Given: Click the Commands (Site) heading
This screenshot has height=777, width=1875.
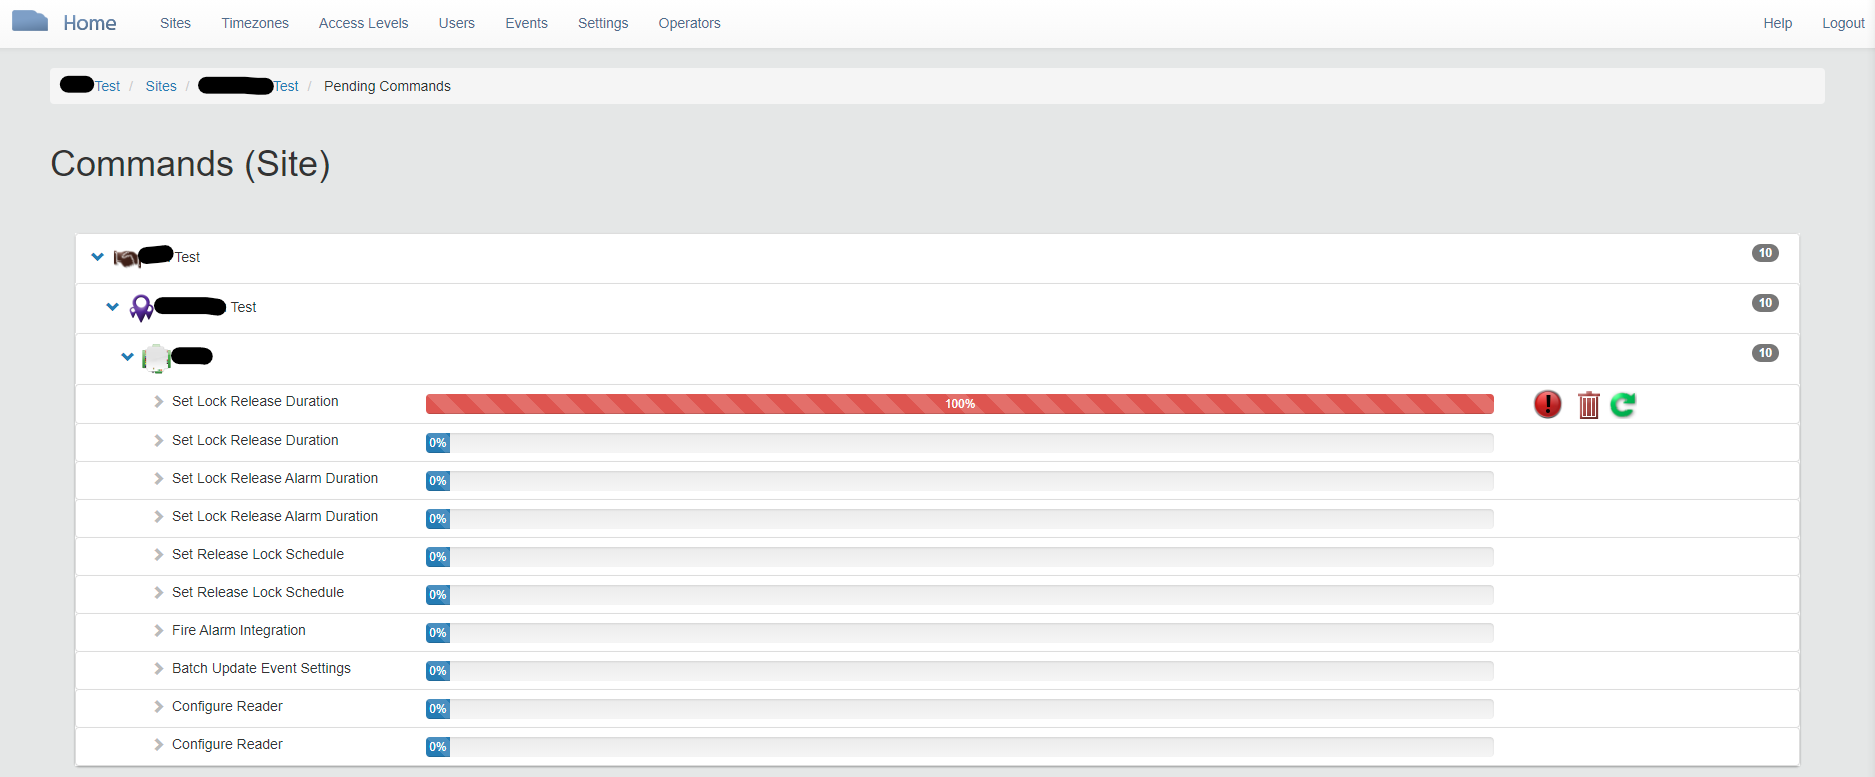Looking at the screenshot, I should [190, 164].
